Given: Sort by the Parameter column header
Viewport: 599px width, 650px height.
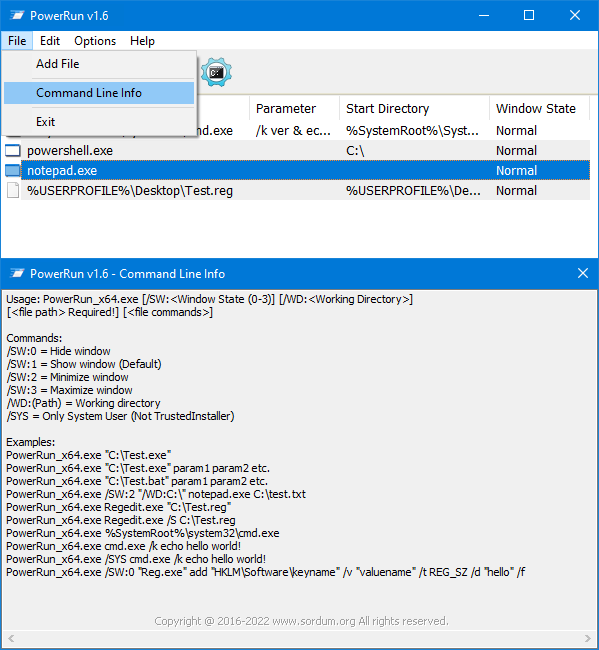Looking at the screenshot, I should click(294, 109).
